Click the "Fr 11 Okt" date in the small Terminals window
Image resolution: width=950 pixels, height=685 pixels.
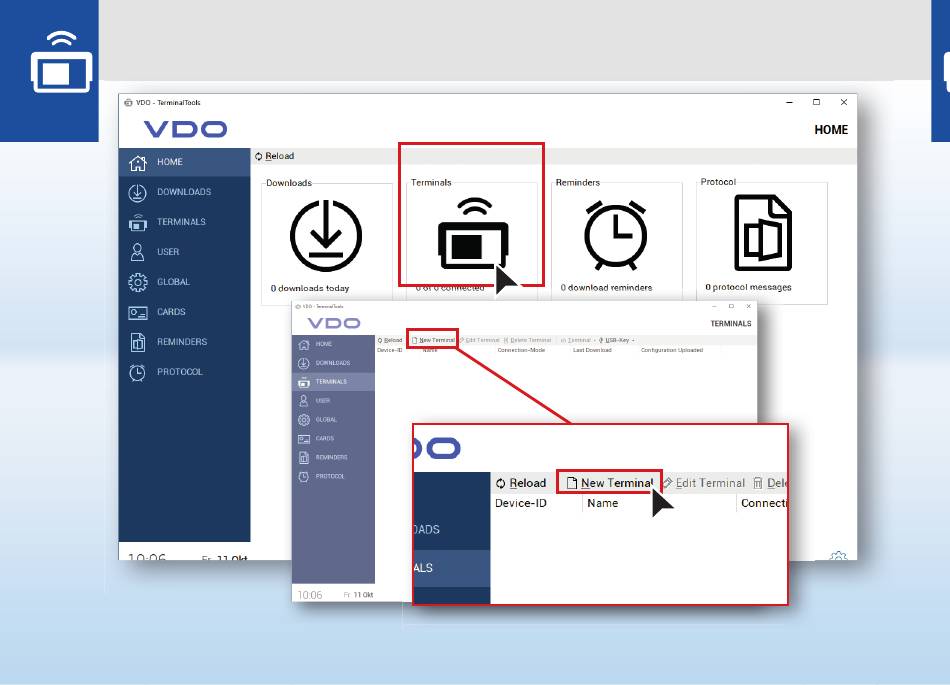[x=358, y=595]
